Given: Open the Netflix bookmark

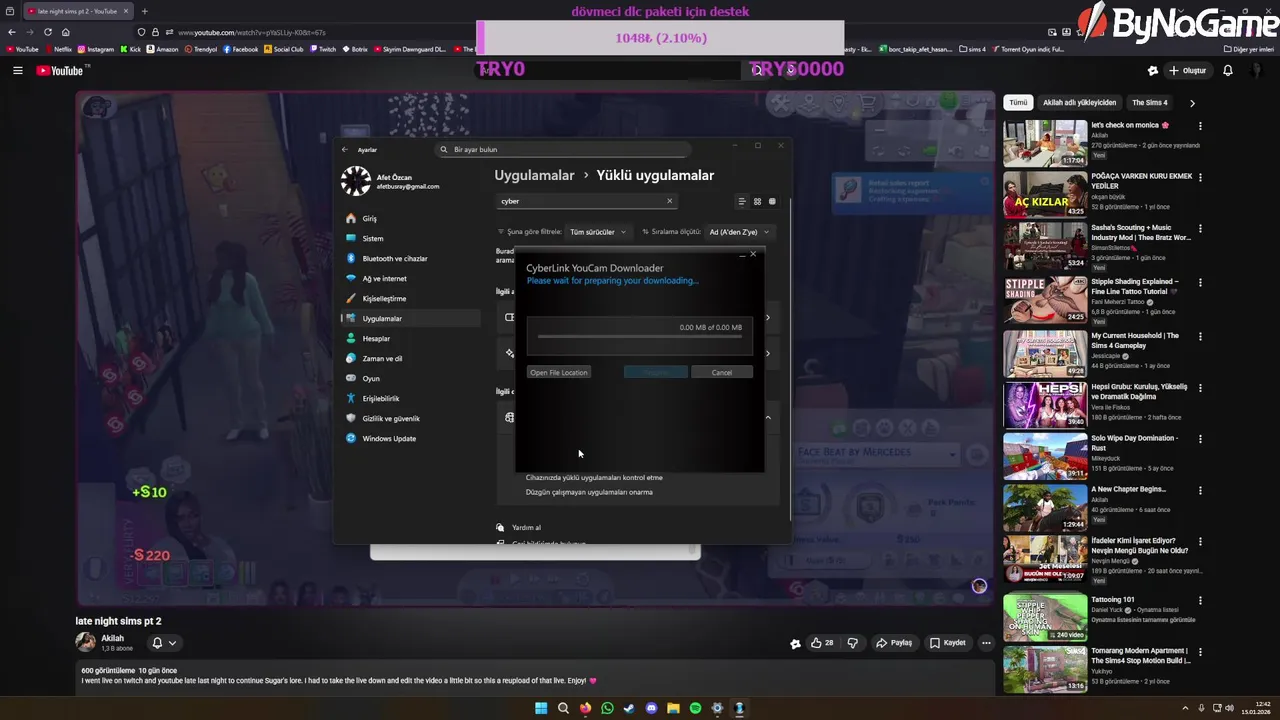Looking at the screenshot, I should (57, 49).
